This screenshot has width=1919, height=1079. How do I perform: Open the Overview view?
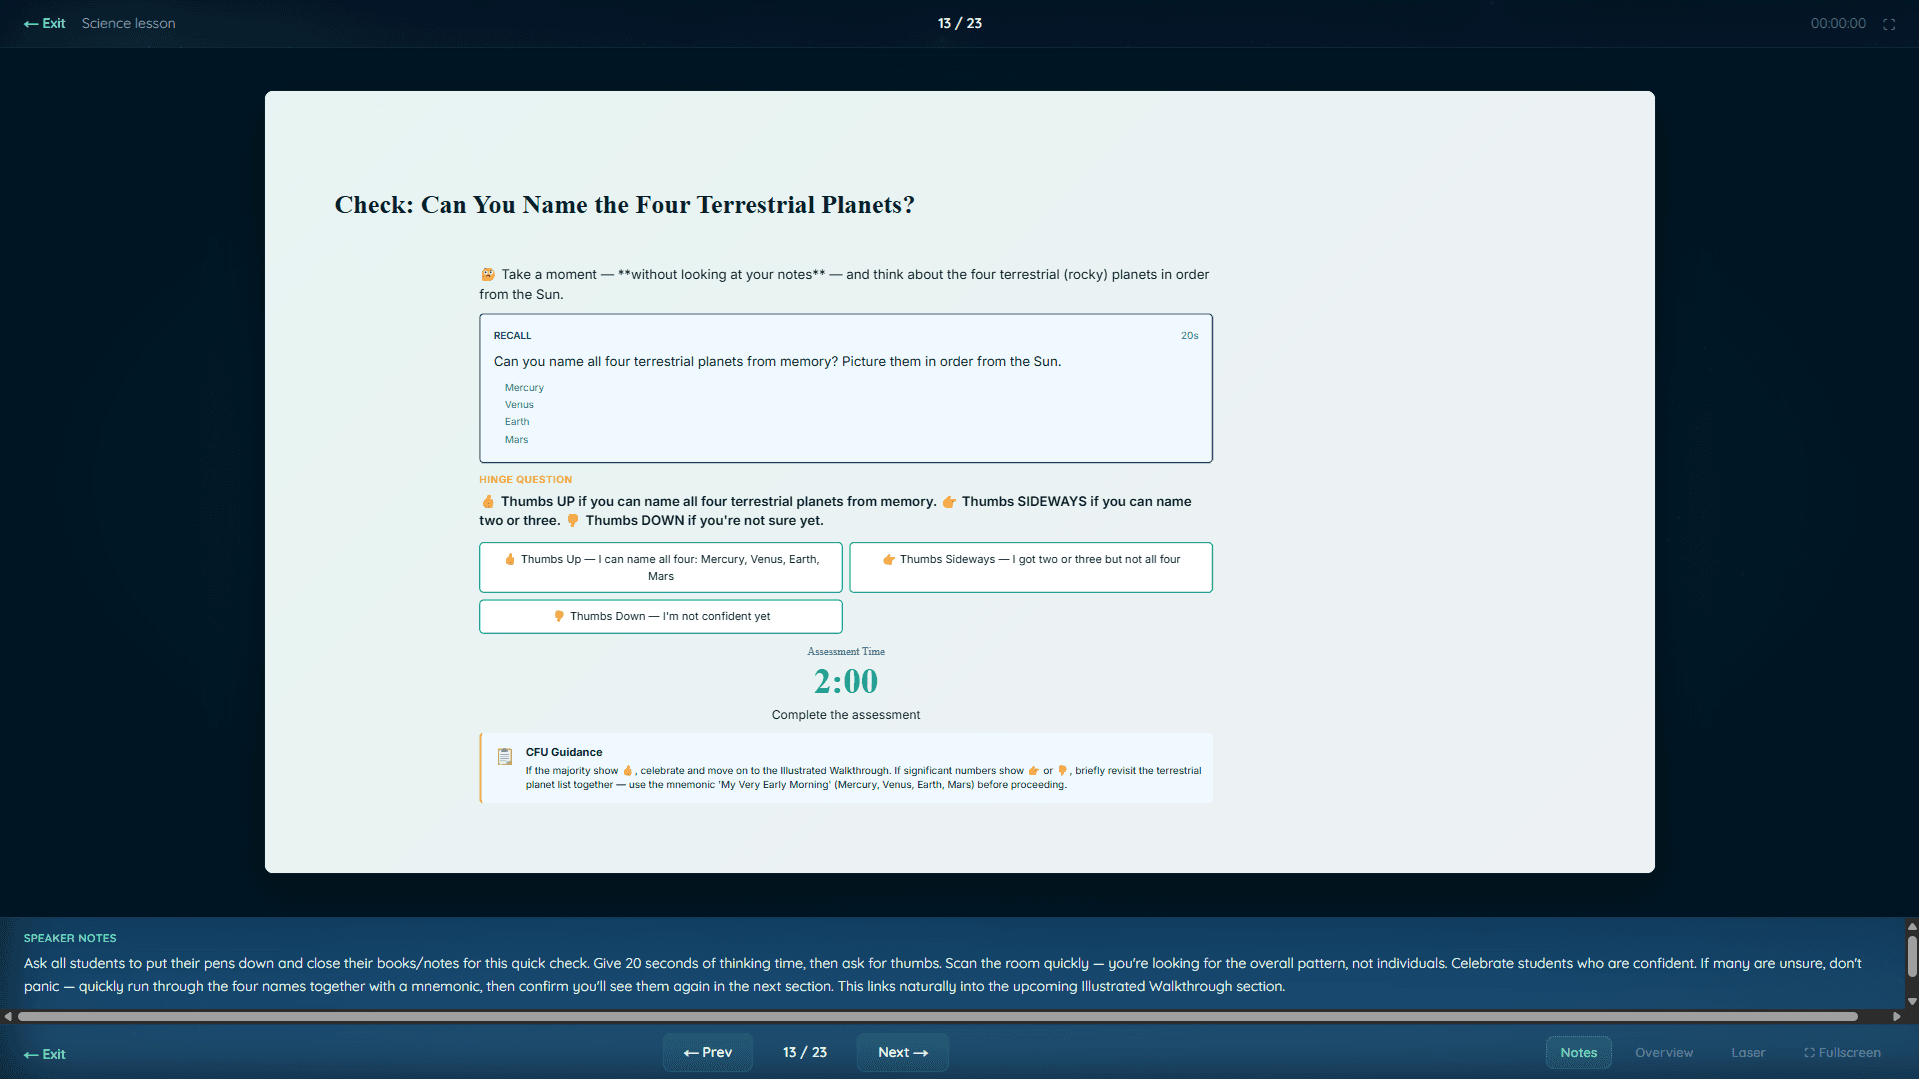[x=1663, y=1052]
